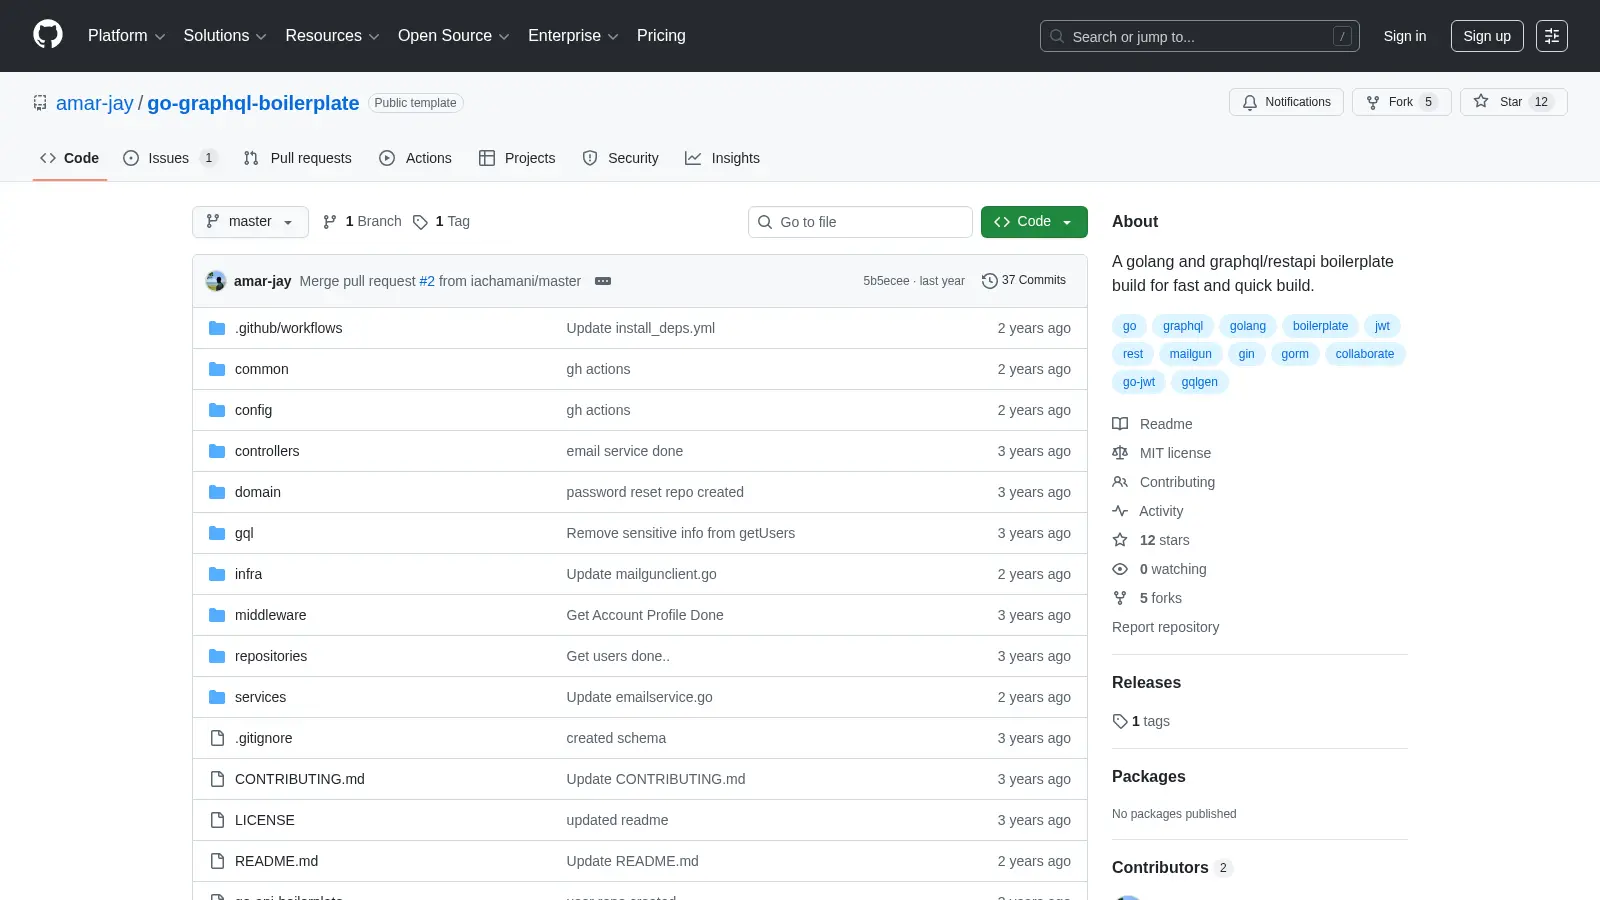This screenshot has width=1600, height=900.
Task: Click the Sign in link
Action: (1405, 36)
